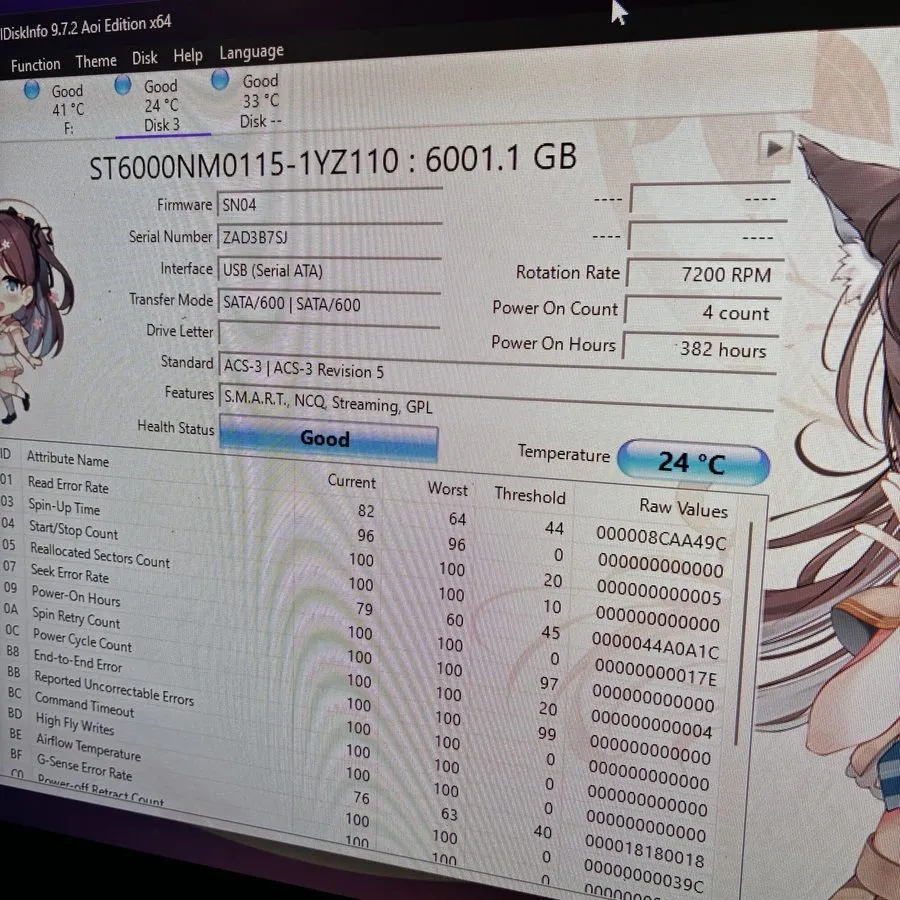Screen dimensions: 900x900
Task: Click the Power On Hours value 382 hours
Action: pyautogui.click(x=701, y=348)
